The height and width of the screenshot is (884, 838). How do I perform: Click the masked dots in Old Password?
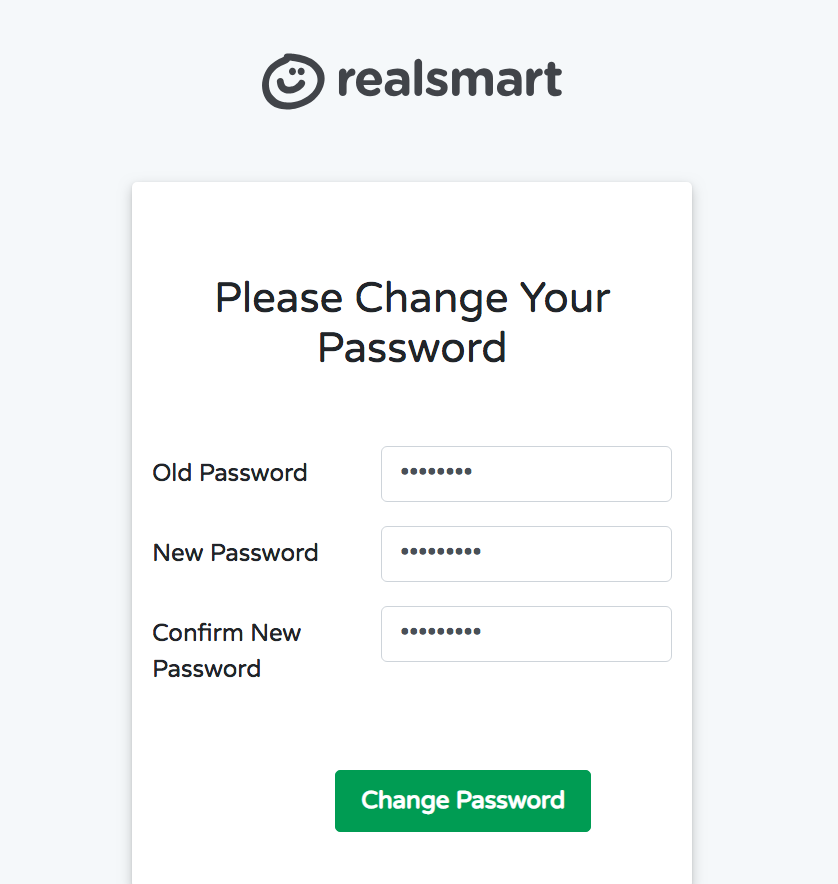coord(436,472)
